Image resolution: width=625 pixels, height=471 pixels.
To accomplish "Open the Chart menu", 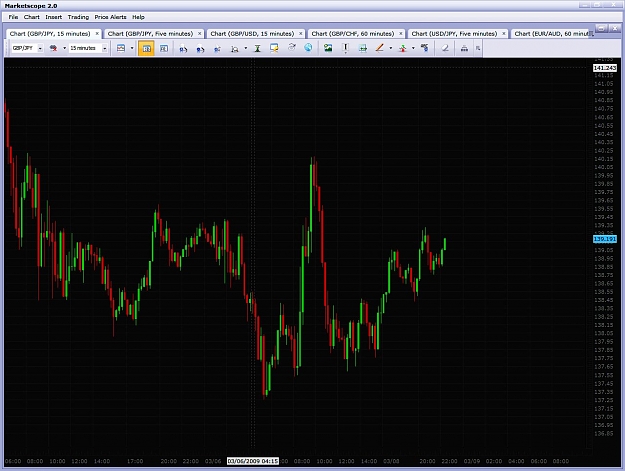I will pos(31,17).
